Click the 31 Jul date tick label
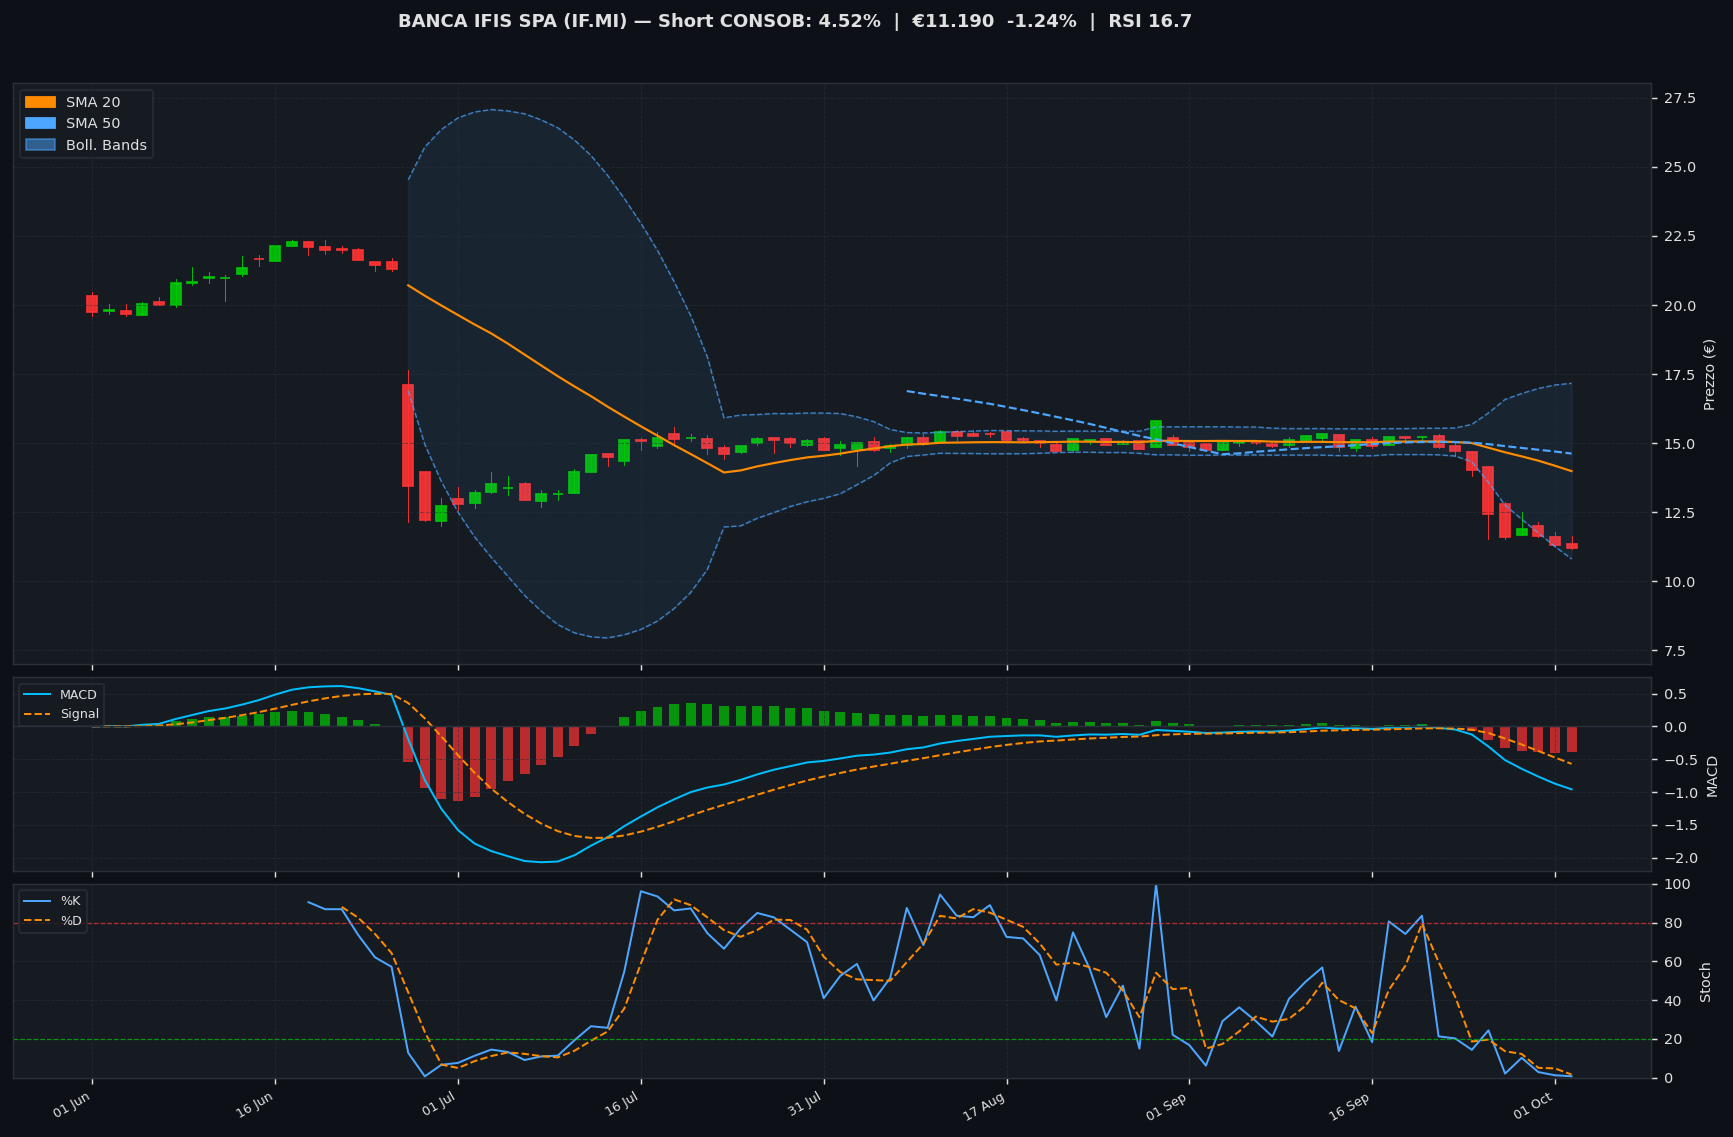The image size is (1733, 1137). coord(805,1106)
